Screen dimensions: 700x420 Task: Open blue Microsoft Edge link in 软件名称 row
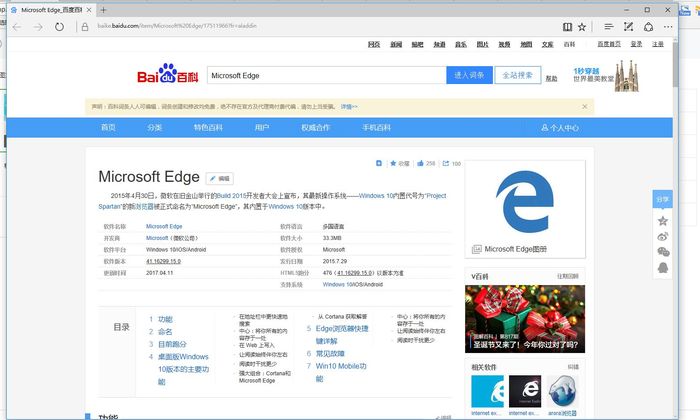coord(164,226)
